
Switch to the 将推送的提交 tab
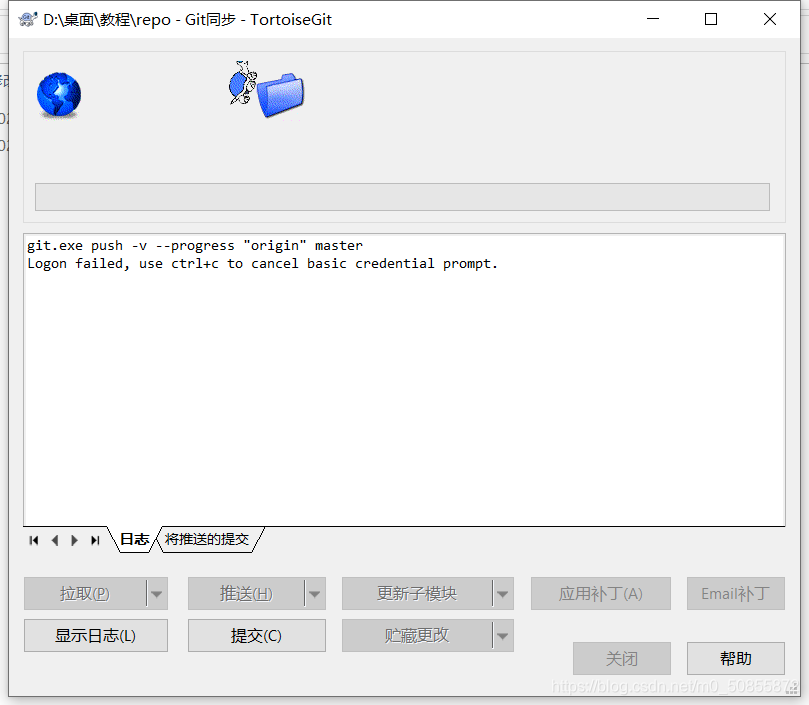click(207, 539)
